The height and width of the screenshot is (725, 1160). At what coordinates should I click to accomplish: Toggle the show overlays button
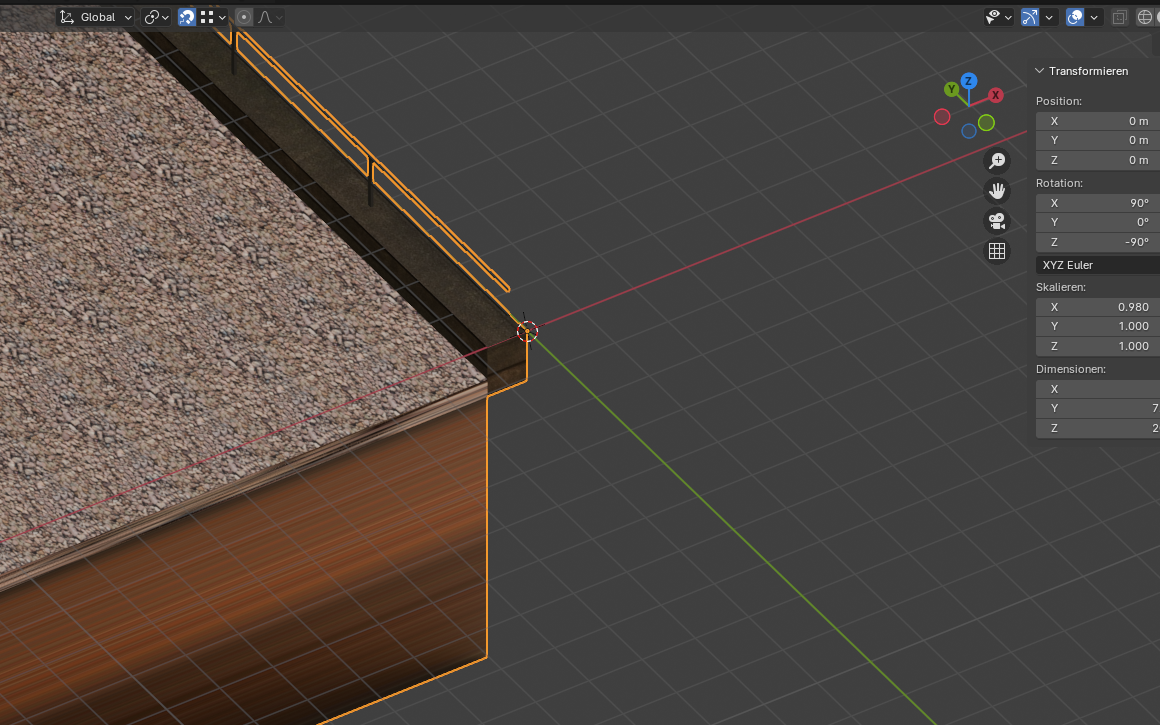coord(1075,17)
